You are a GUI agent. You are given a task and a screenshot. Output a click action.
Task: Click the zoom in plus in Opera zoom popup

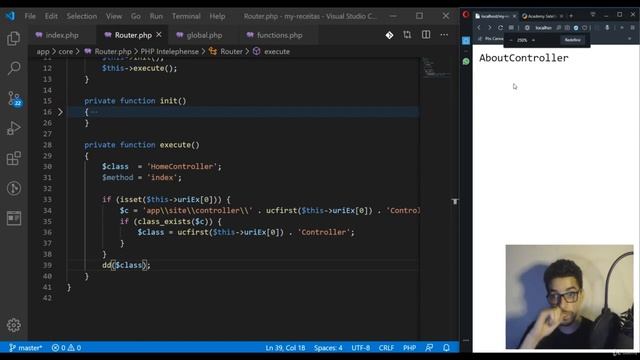tap(533, 40)
